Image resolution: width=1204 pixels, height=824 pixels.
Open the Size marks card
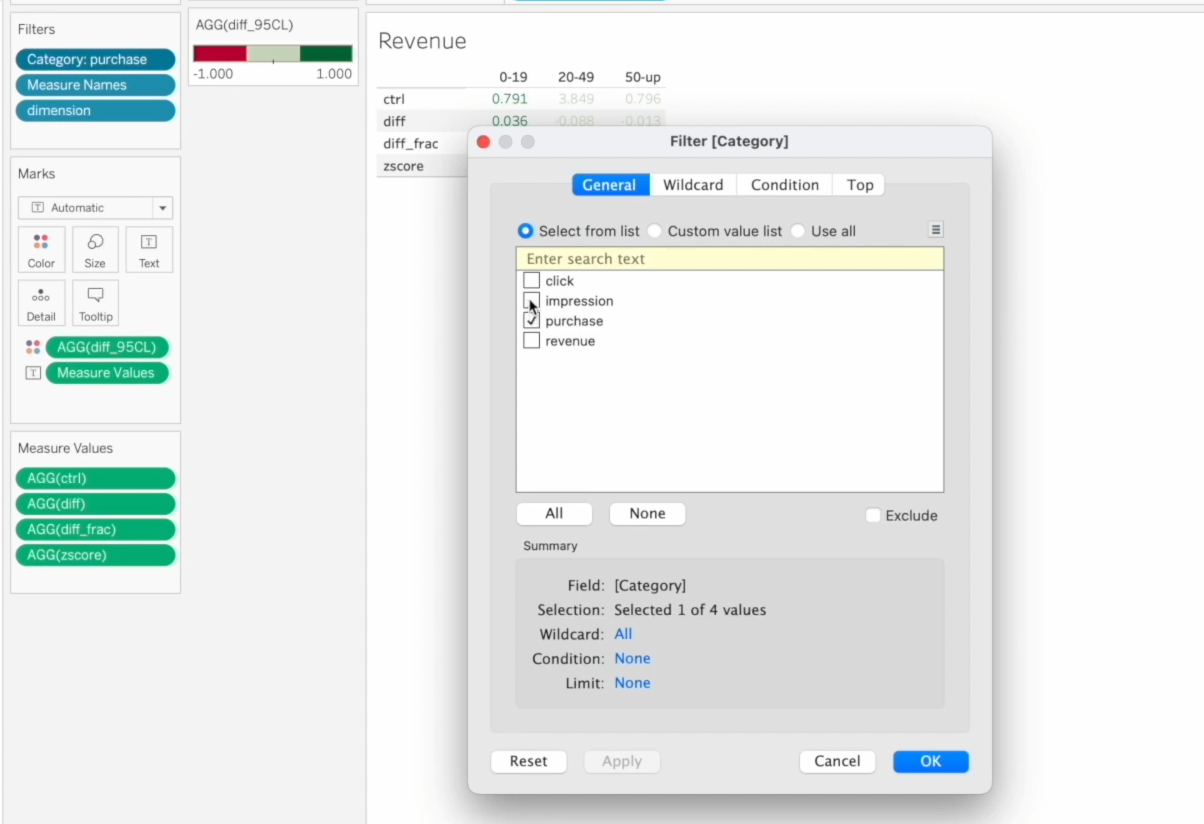[x=95, y=249]
